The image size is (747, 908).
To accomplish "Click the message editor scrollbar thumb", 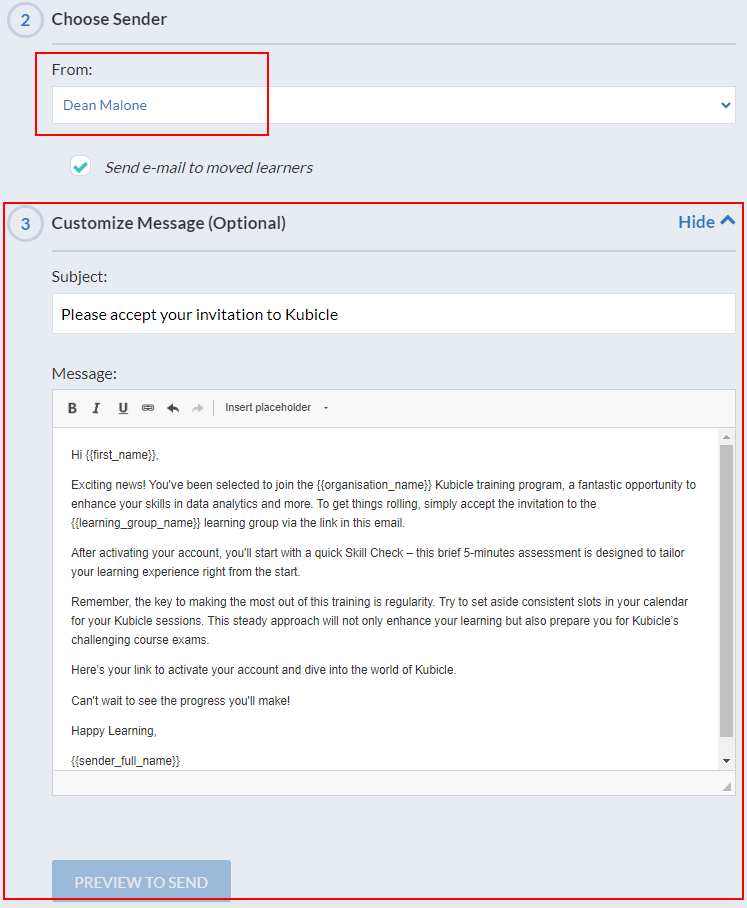I will (726, 591).
